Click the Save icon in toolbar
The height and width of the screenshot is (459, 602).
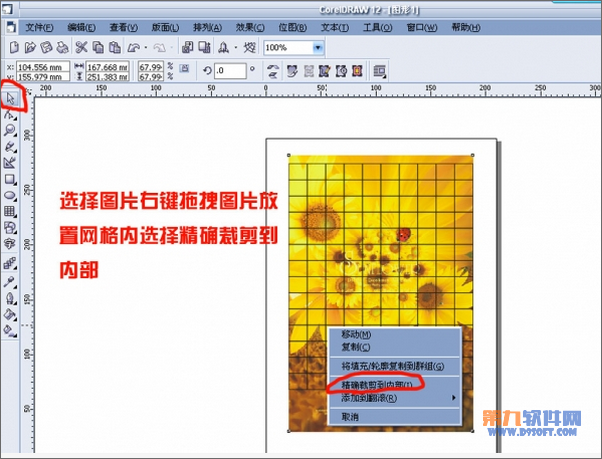tap(46, 48)
